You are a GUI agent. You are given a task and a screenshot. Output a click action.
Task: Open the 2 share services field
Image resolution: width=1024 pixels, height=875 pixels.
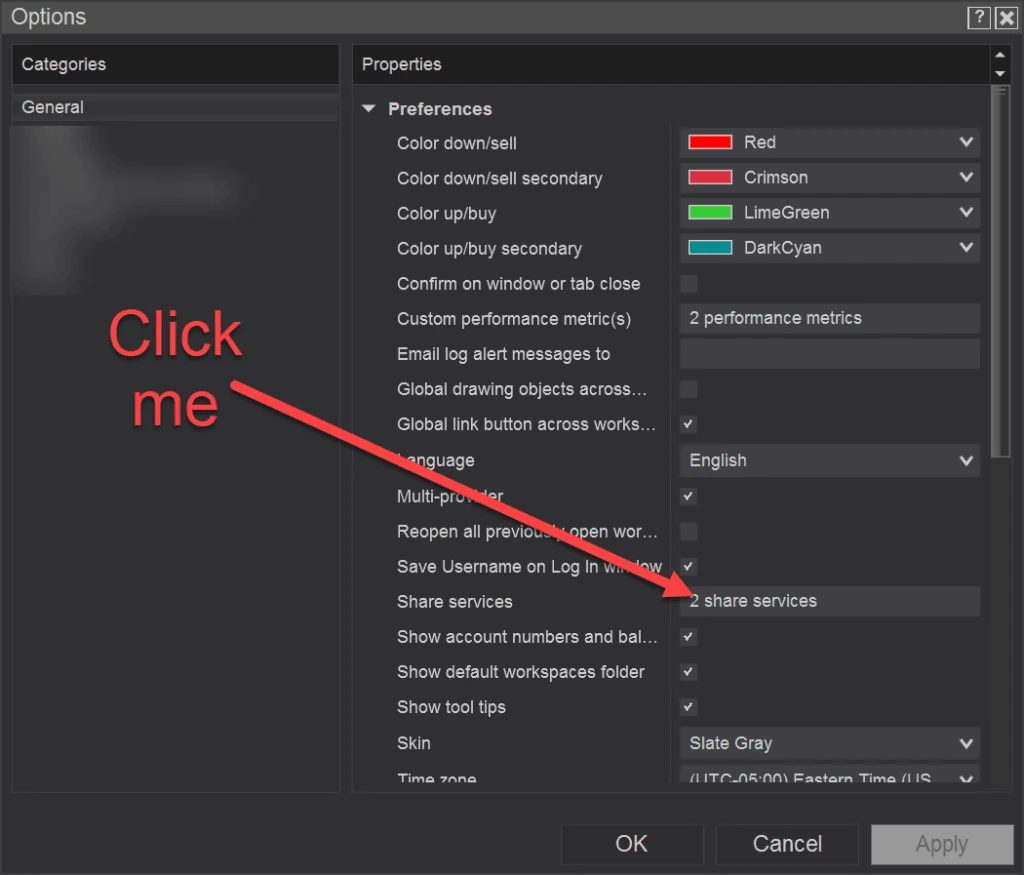click(x=829, y=601)
